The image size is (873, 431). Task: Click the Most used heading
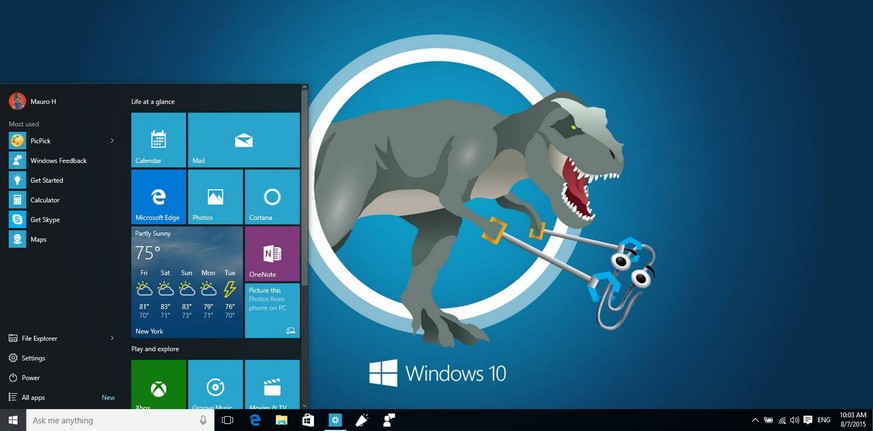click(24, 124)
